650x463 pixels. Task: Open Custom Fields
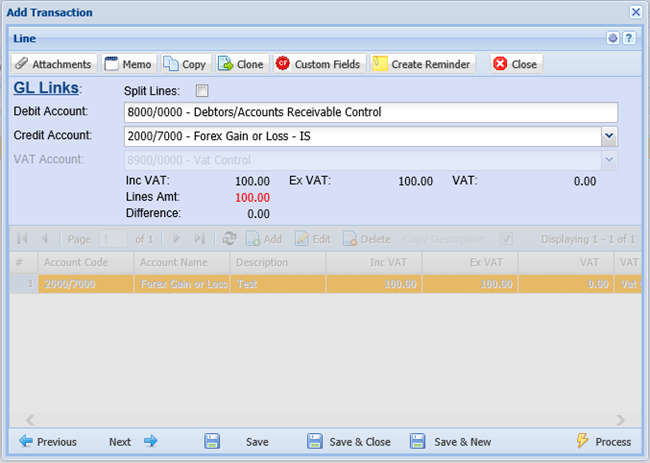[318, 64]
